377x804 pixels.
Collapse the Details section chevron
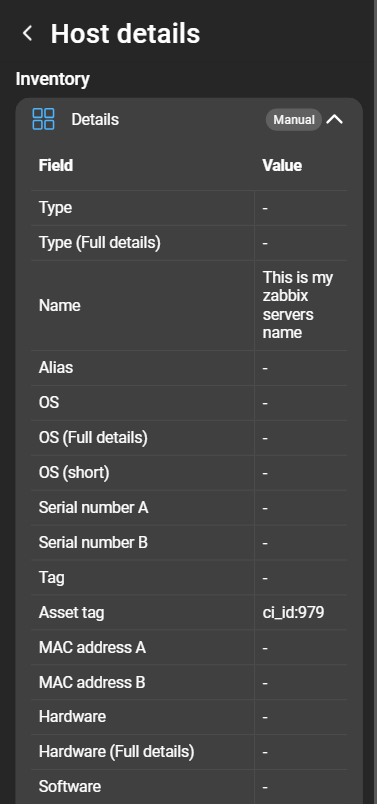[x=335, y=119]
